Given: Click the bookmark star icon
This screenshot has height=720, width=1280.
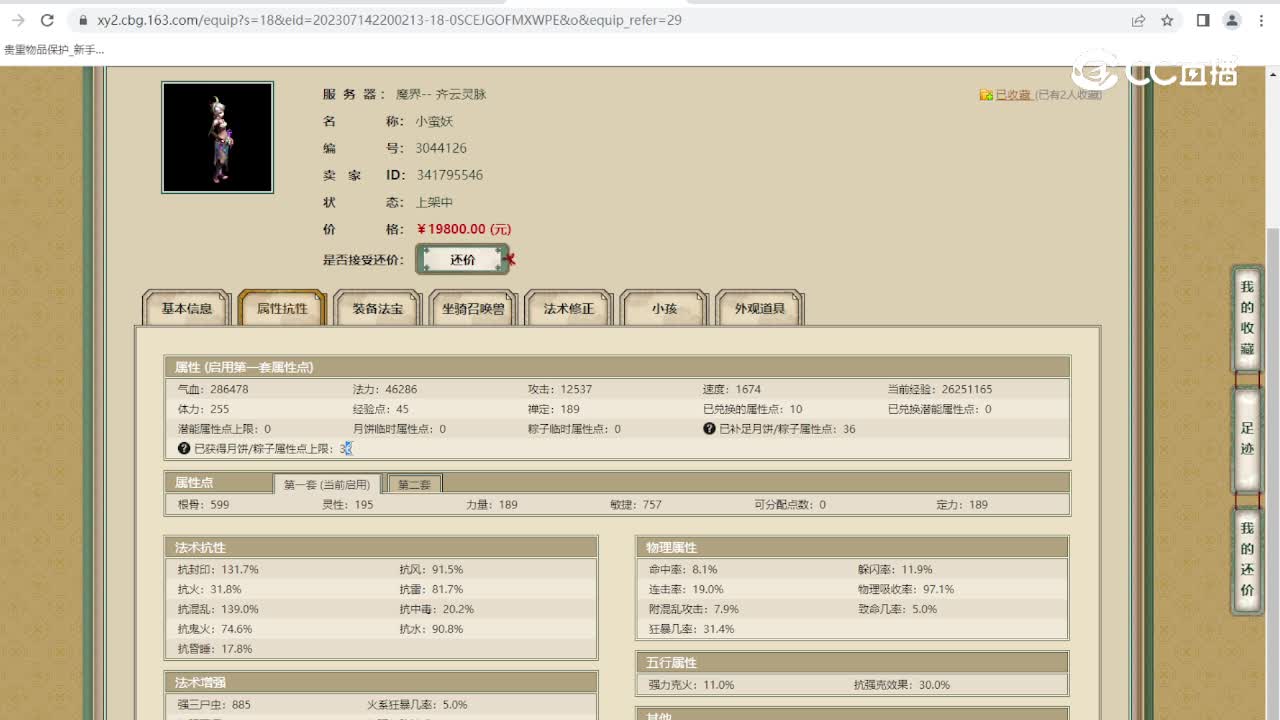Looking at the screenshot, I should click(x=1166, y=19).
